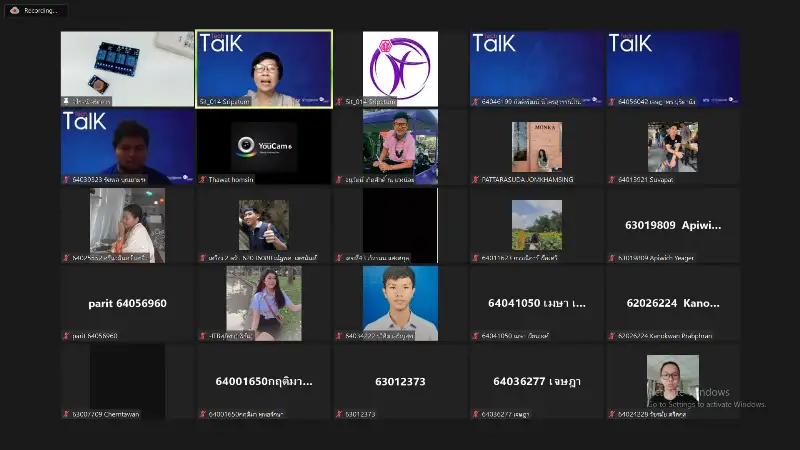
Task: Select the purple logo St_014-Sripatum tile
Action: [x=400, y=68]
